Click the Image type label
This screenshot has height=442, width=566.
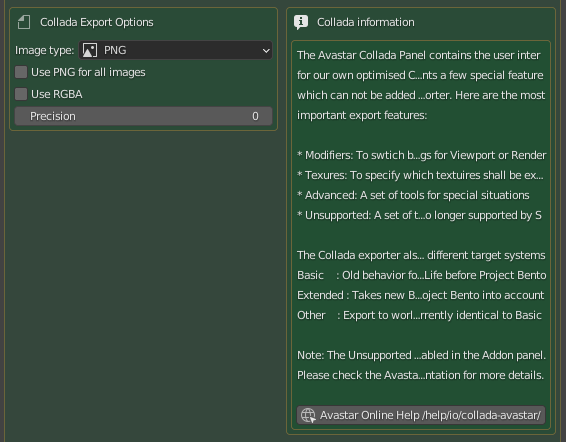(x=44, y=50)
